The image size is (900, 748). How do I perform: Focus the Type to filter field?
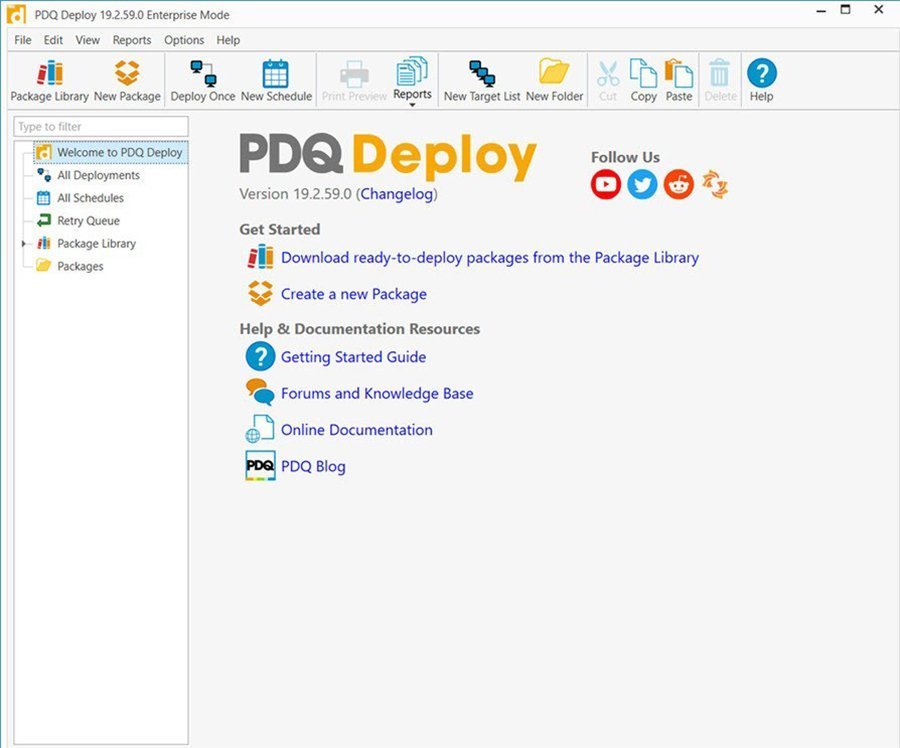(x=101, y=126)
